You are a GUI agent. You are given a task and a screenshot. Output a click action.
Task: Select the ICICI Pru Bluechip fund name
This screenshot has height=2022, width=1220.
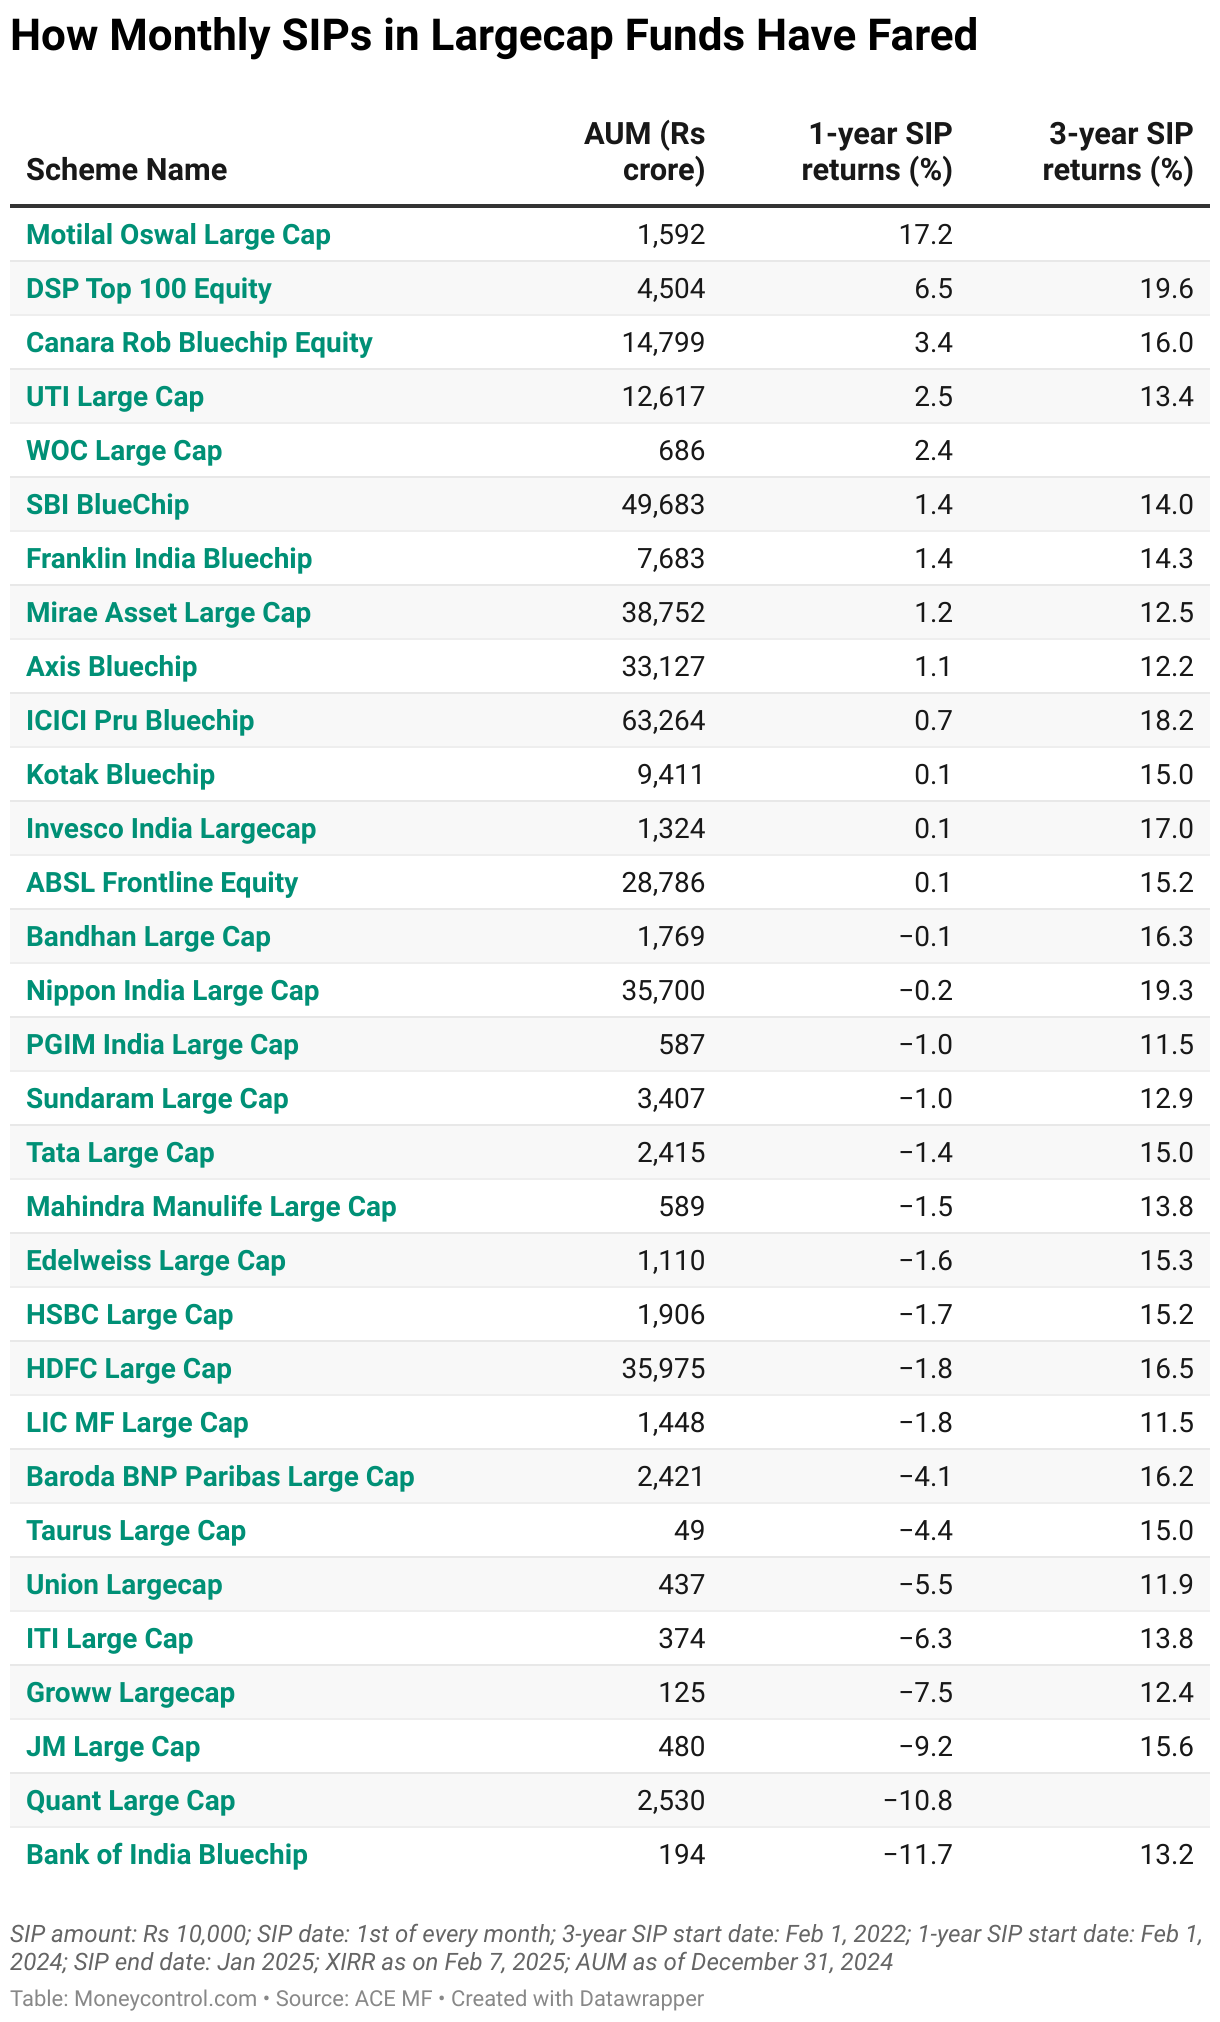coord(140,721)
